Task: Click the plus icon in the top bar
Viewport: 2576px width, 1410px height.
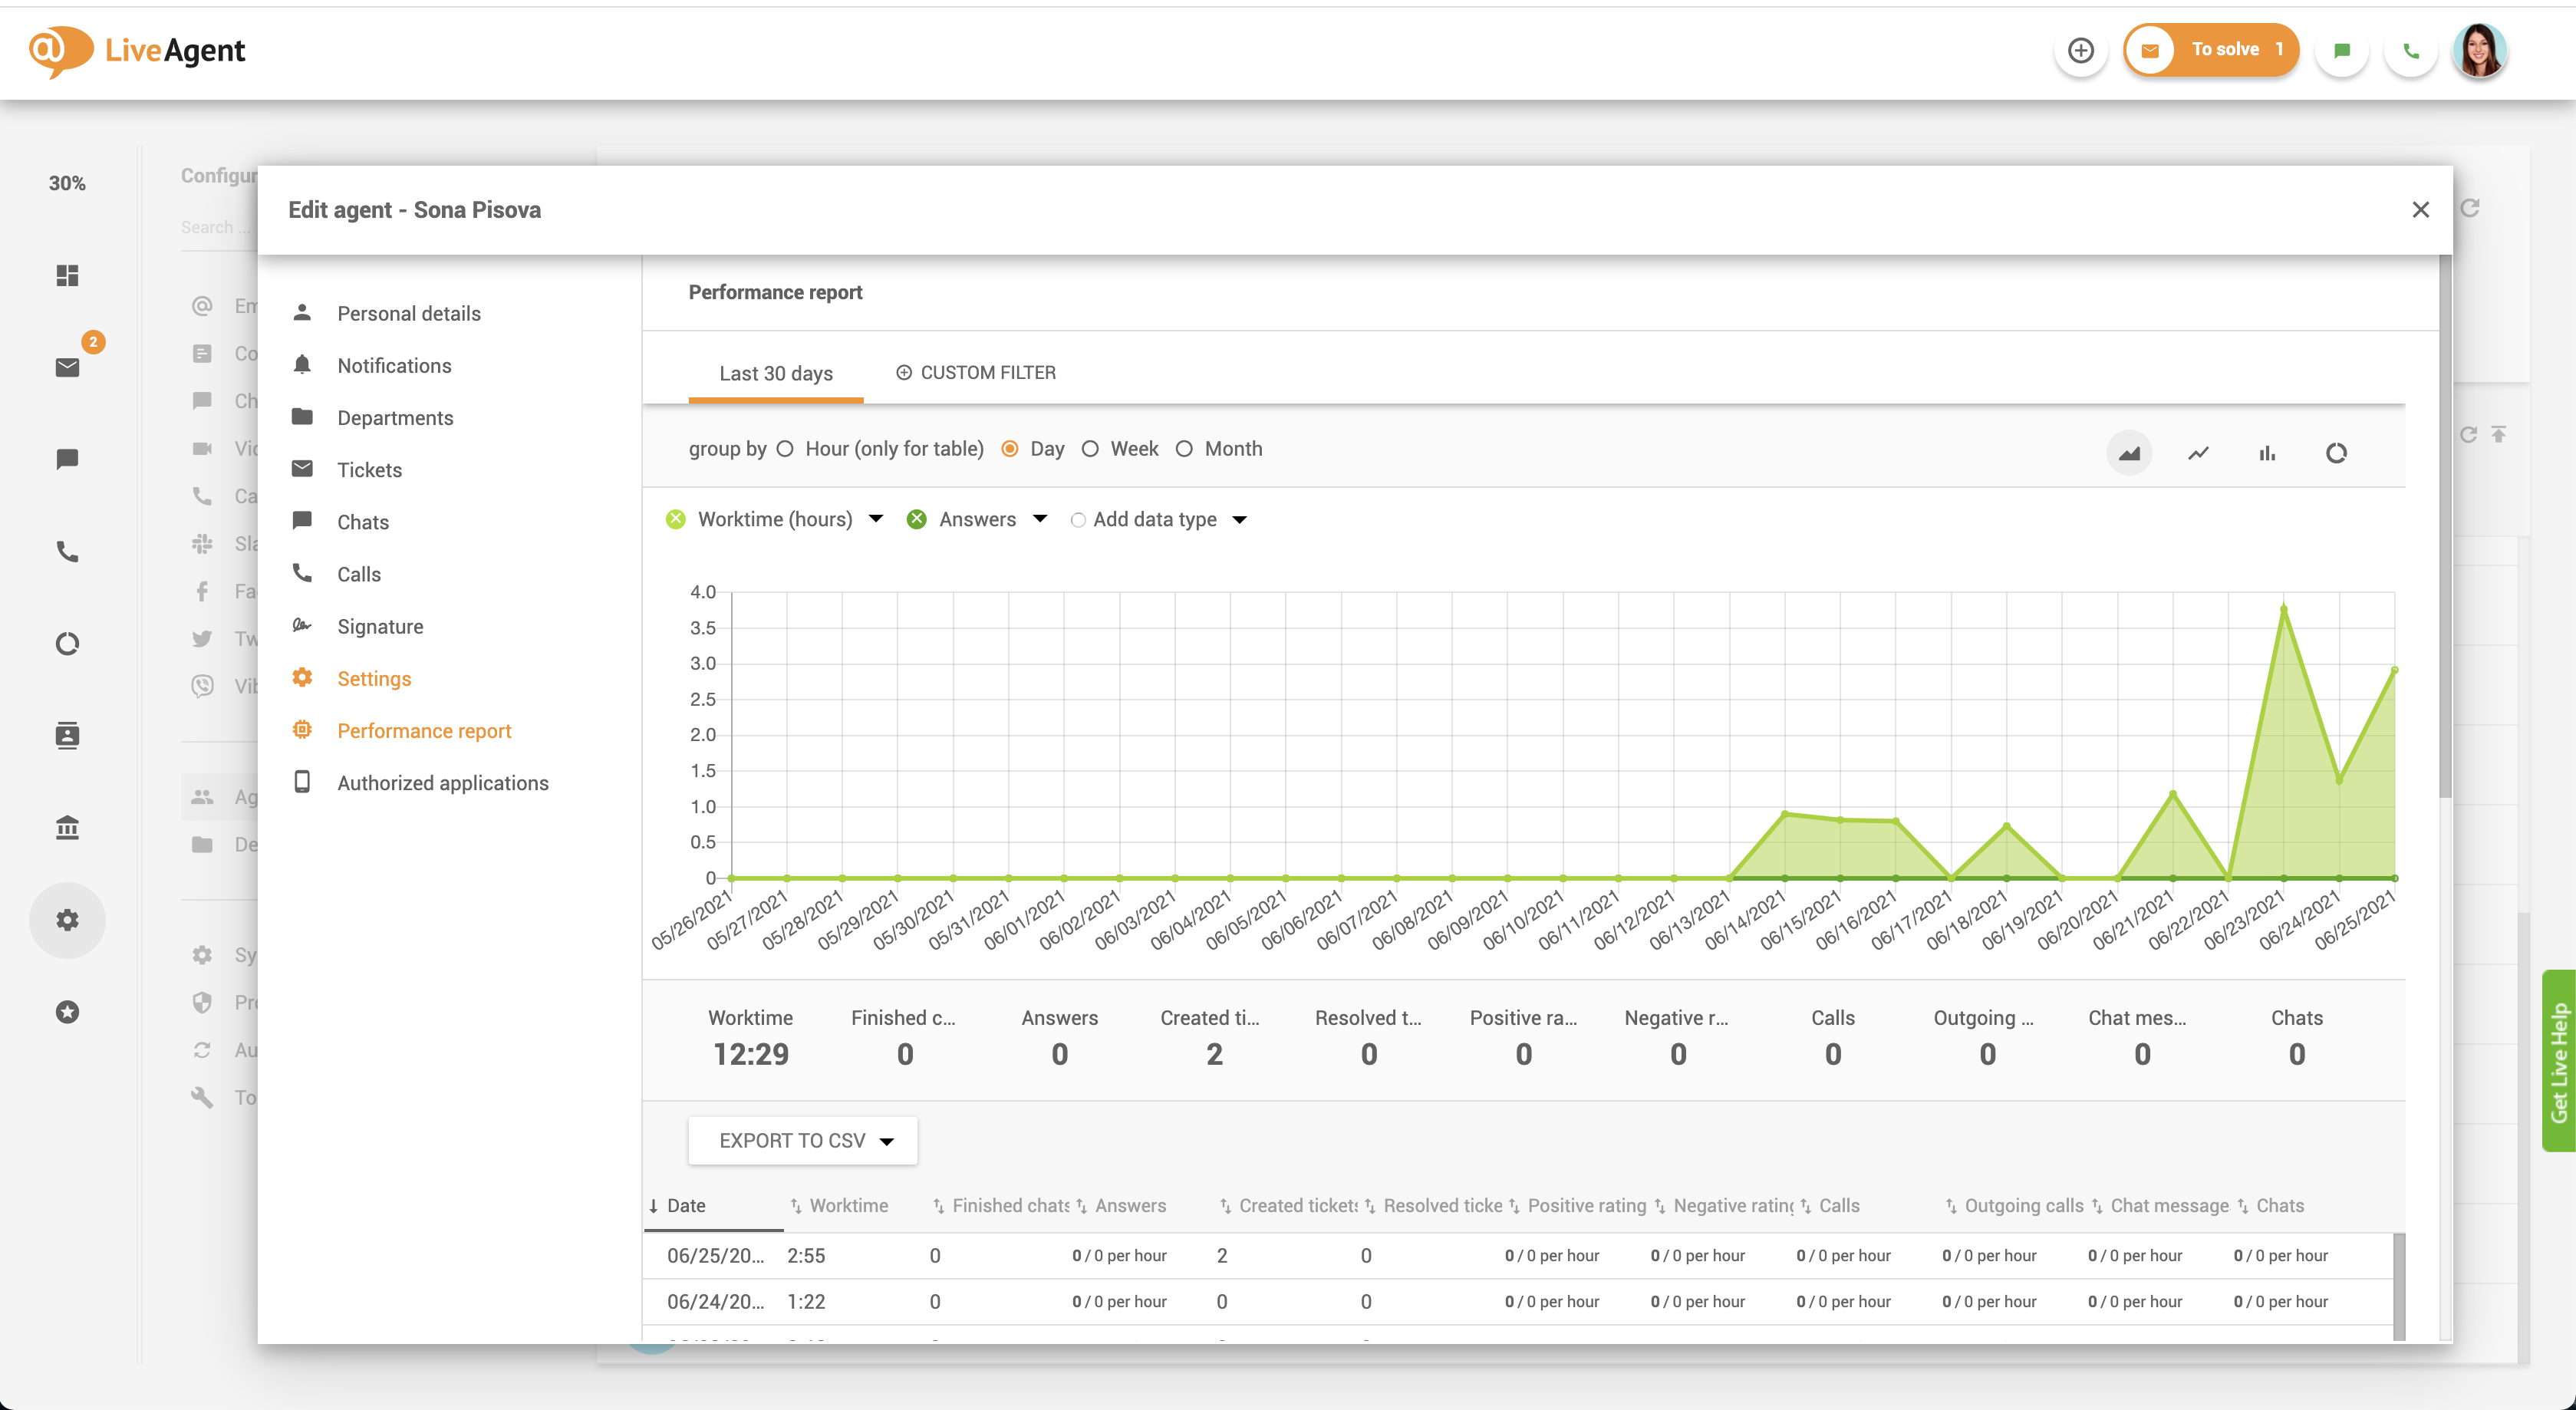Action: [2081, 50]
